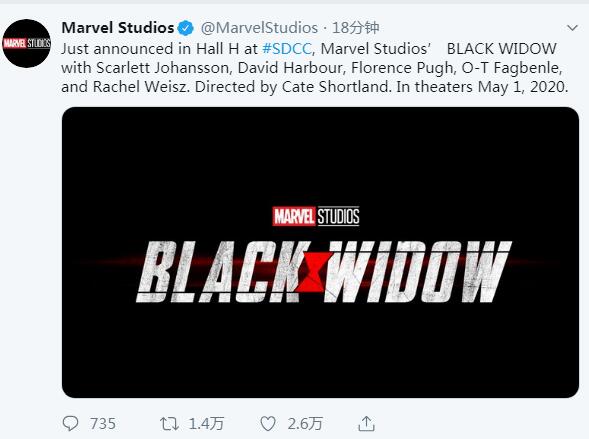
Task: Click the blue verified badge icon
Action: [185, 28]
